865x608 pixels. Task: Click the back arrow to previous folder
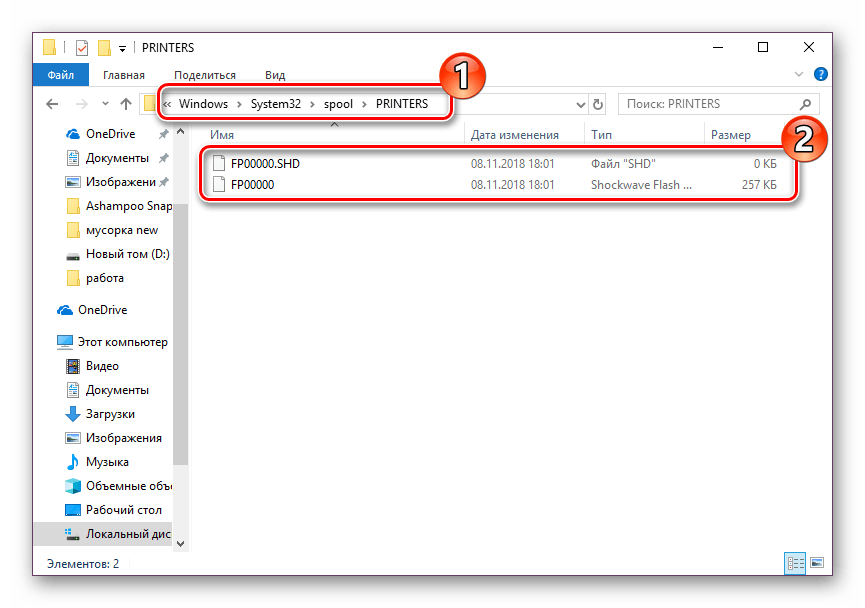point(51,103)
